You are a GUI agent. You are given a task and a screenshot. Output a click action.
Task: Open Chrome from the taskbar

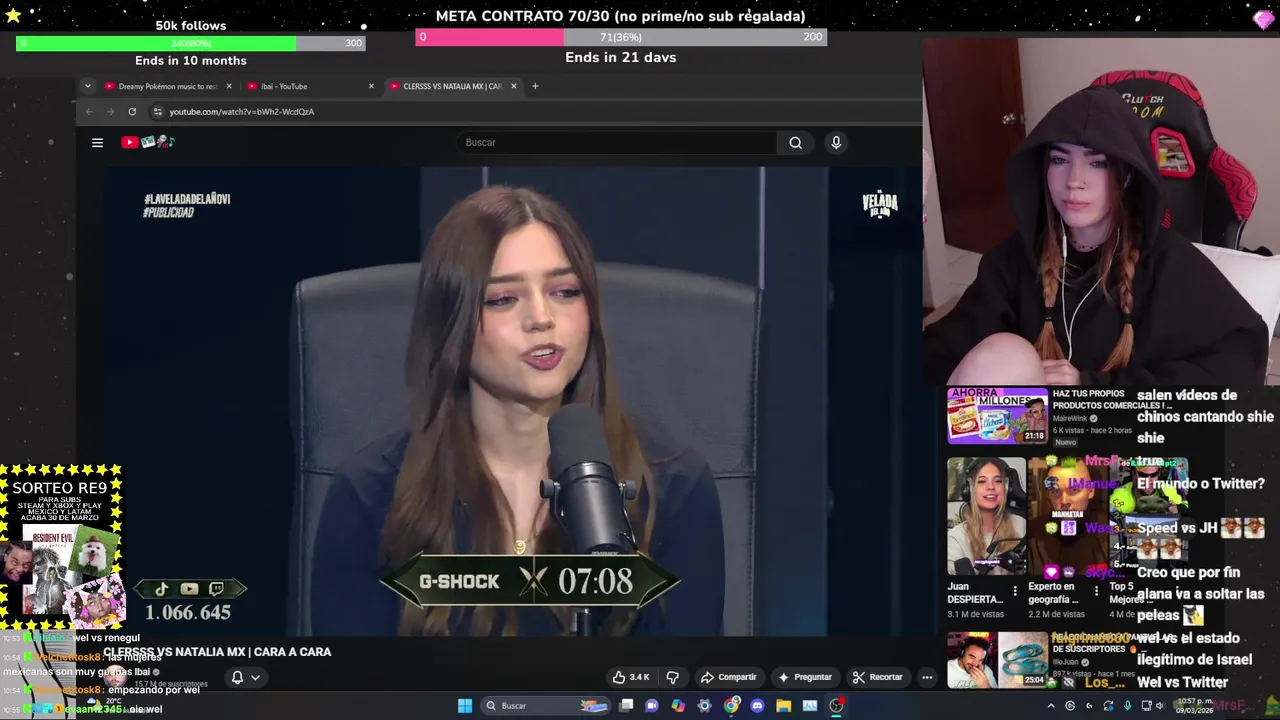tap(731, 705)
